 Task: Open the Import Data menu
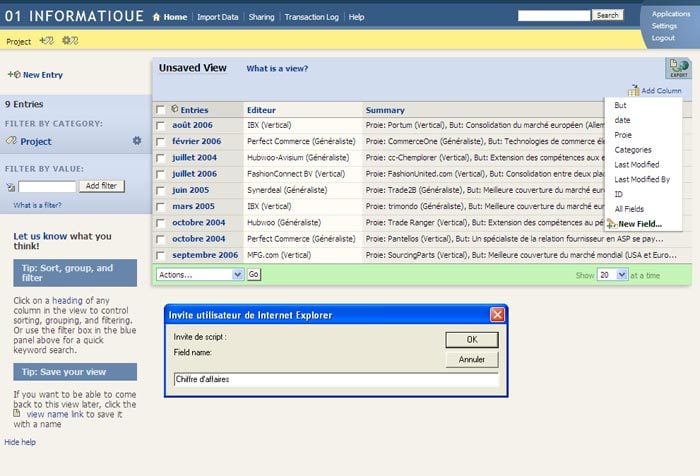217,17
